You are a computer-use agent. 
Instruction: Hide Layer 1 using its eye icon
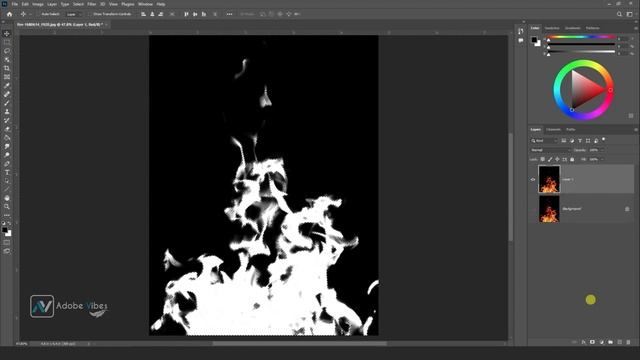click(533, 179)
